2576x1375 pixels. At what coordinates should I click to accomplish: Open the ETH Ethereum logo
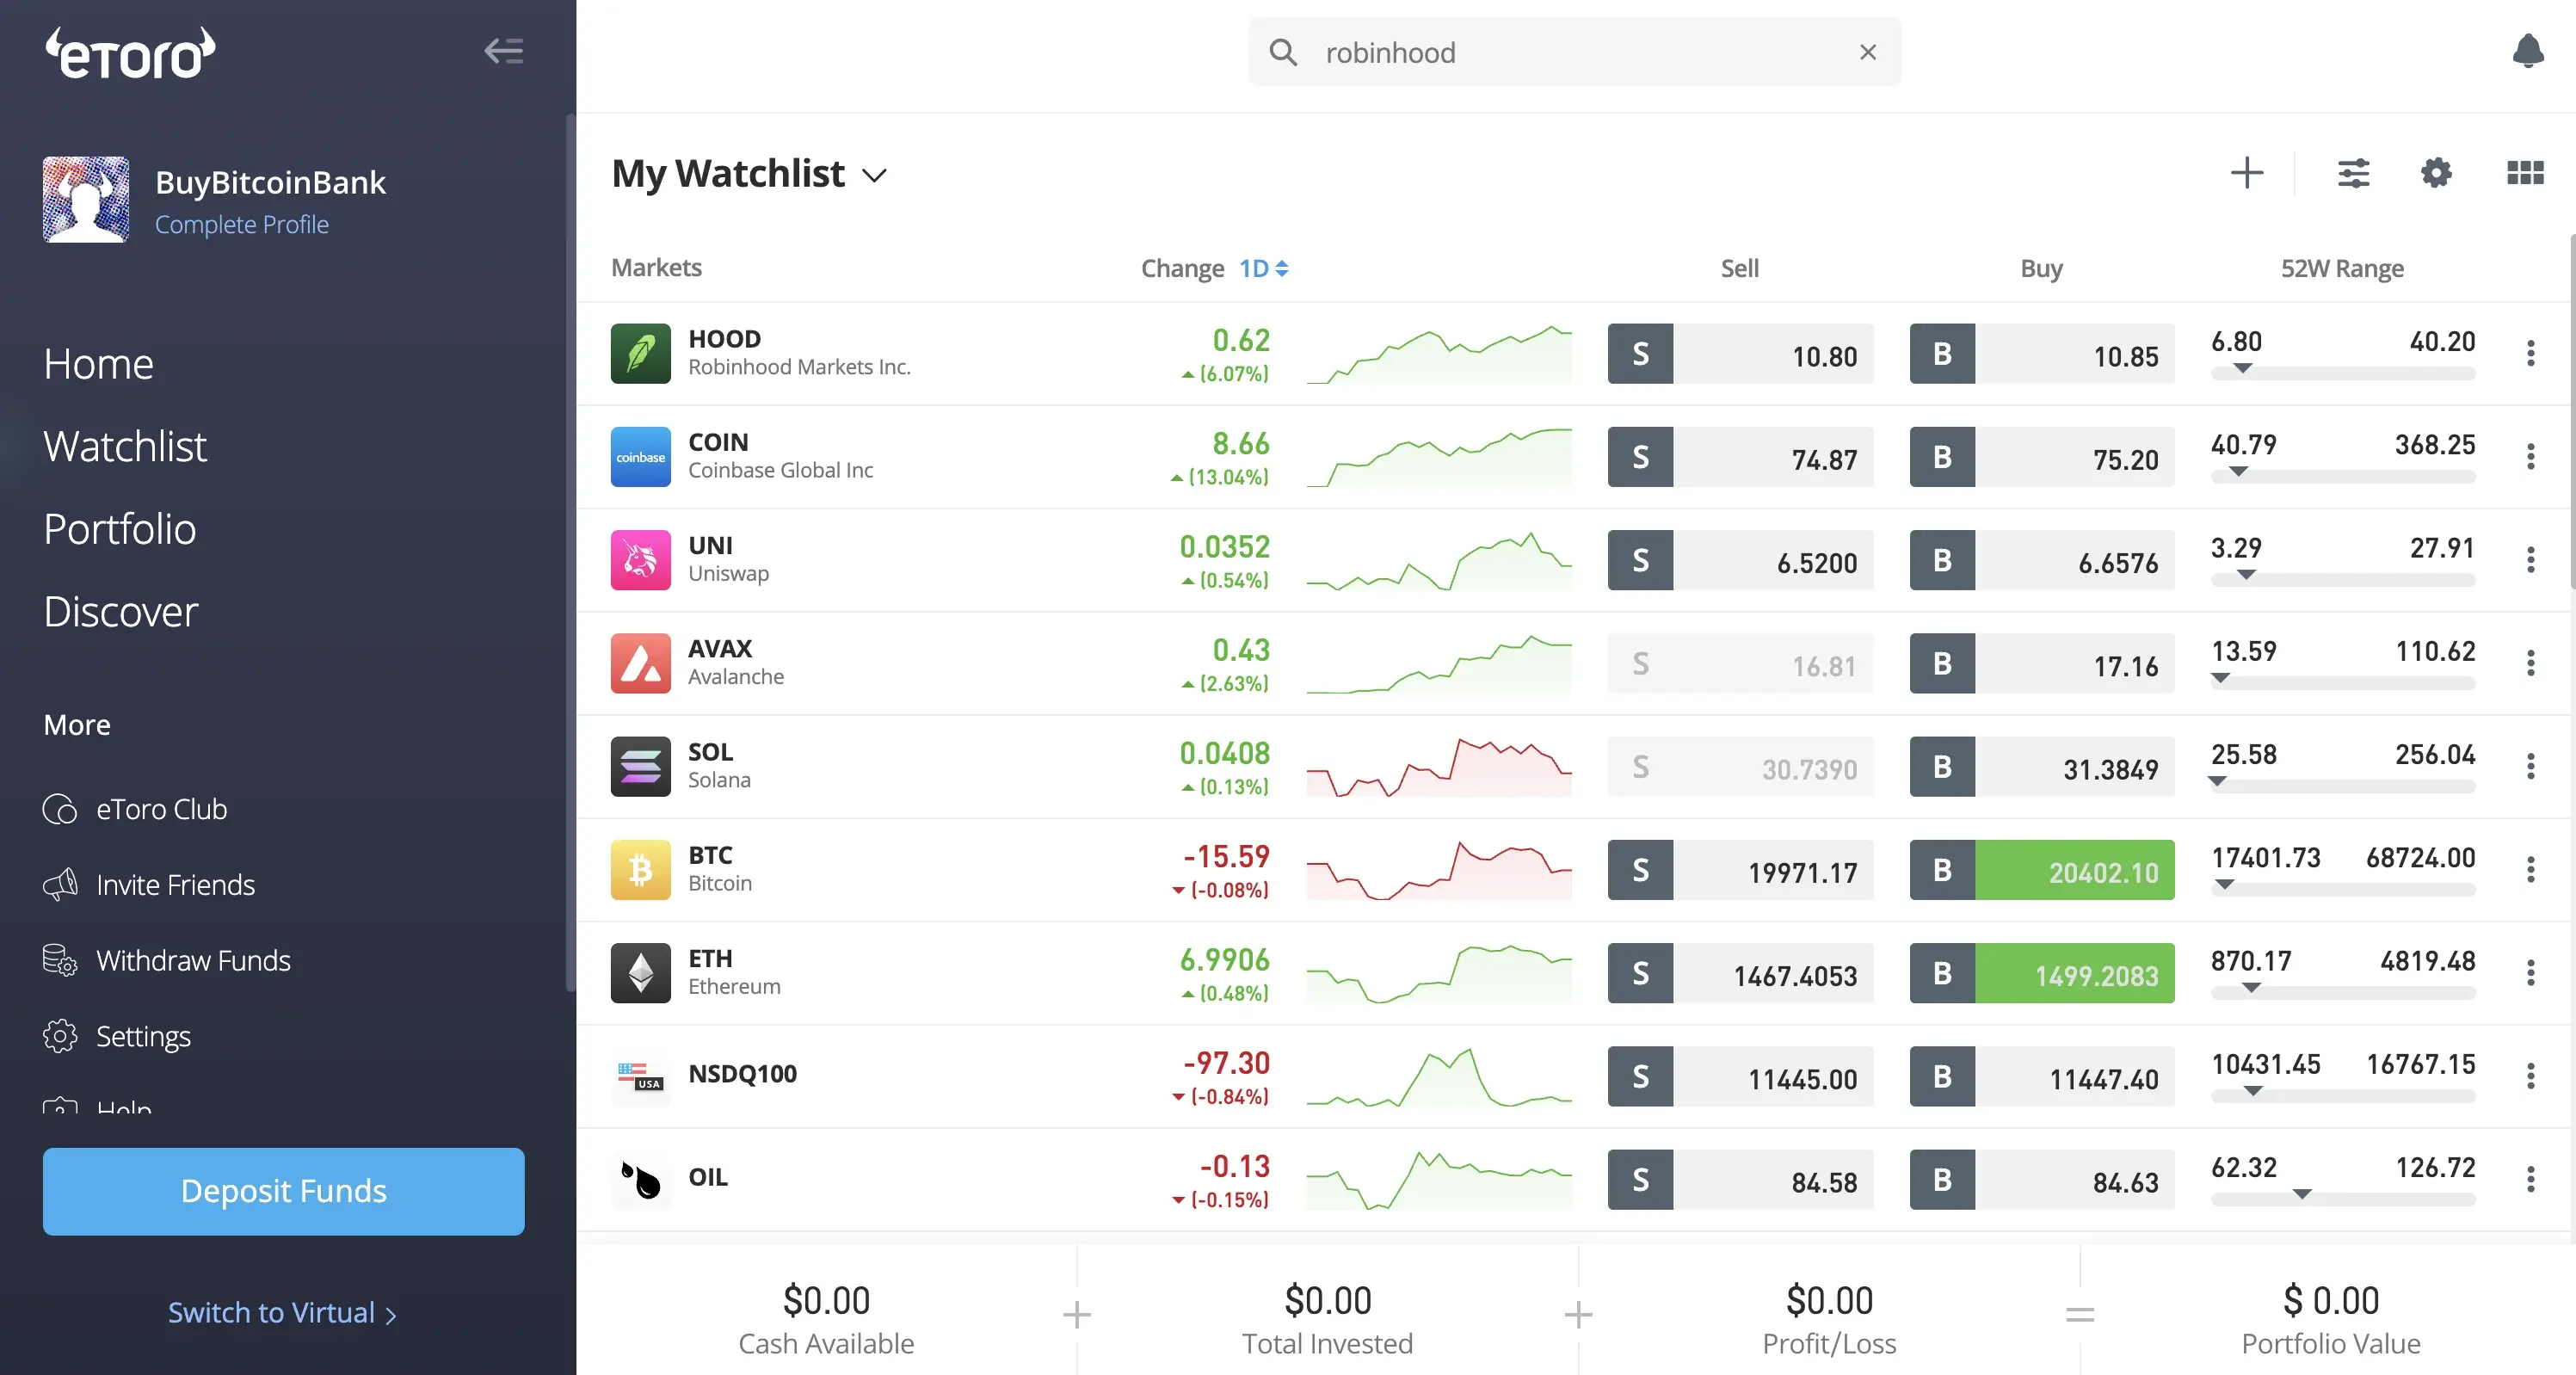[640, 973]
